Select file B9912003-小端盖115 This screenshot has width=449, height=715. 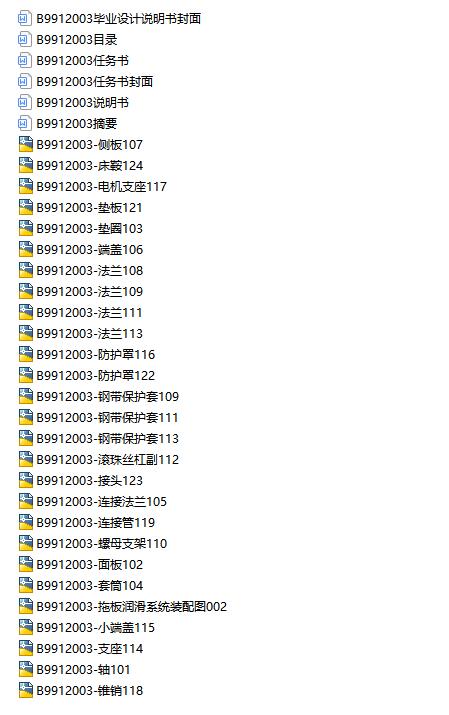[x=96, y=627]
